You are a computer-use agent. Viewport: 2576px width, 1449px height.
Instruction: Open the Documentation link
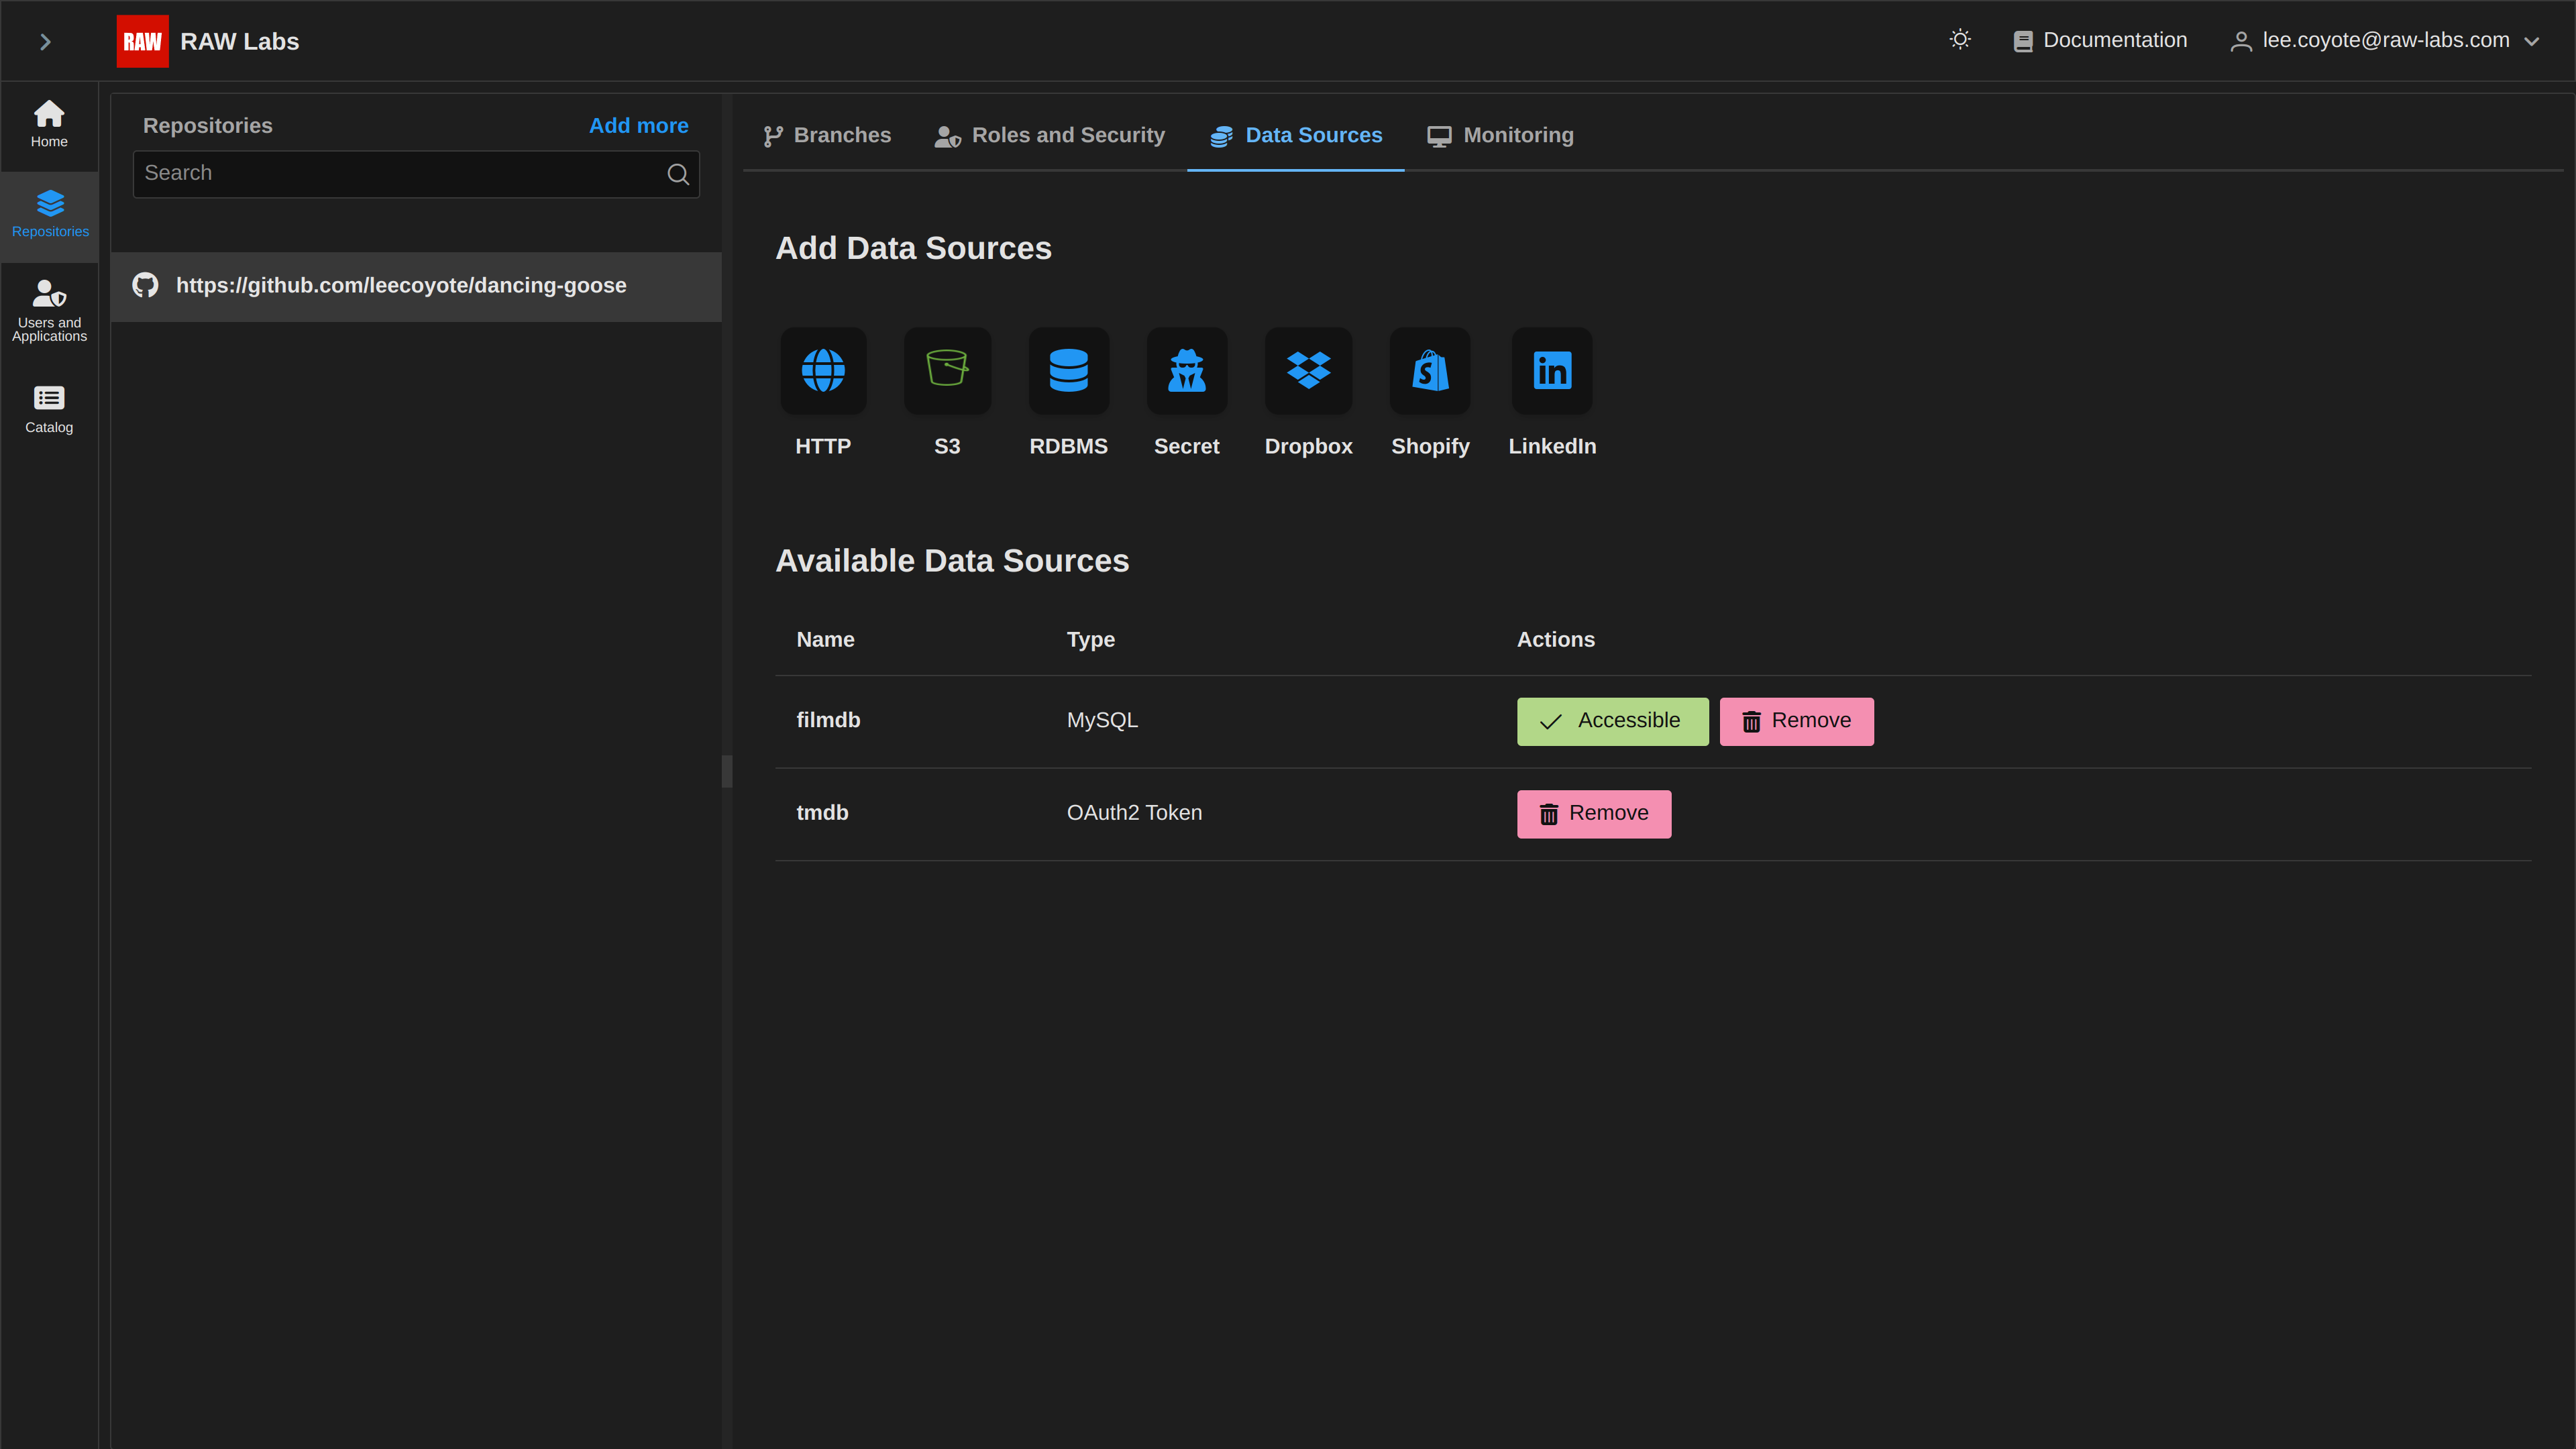click(2100, 40)
